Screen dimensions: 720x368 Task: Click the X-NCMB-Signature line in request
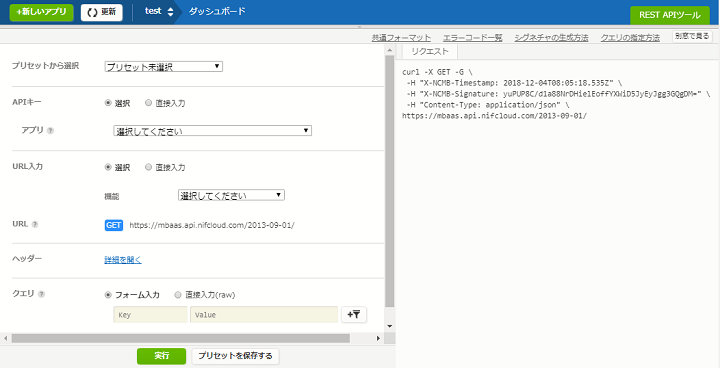[558, 94]
